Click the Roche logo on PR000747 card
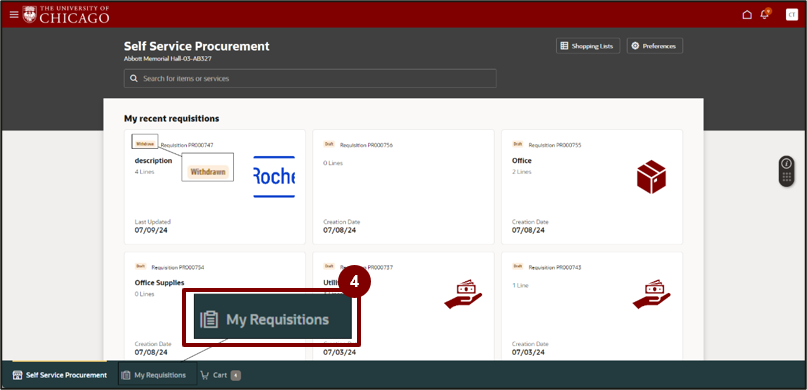The image size is (807, 390). 274,177
